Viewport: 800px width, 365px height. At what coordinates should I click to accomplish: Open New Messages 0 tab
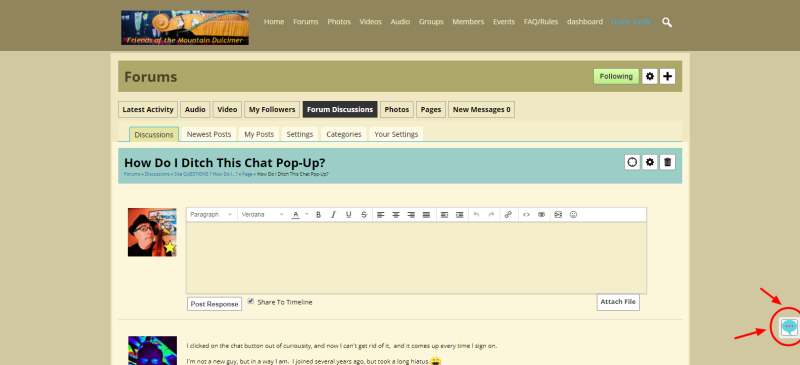(482, 109)
